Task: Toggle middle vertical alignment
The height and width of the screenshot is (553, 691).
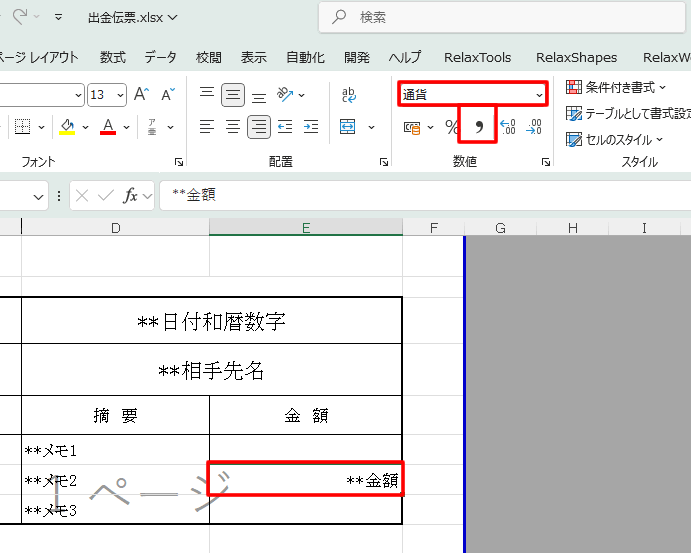Action: pos(233,95)
